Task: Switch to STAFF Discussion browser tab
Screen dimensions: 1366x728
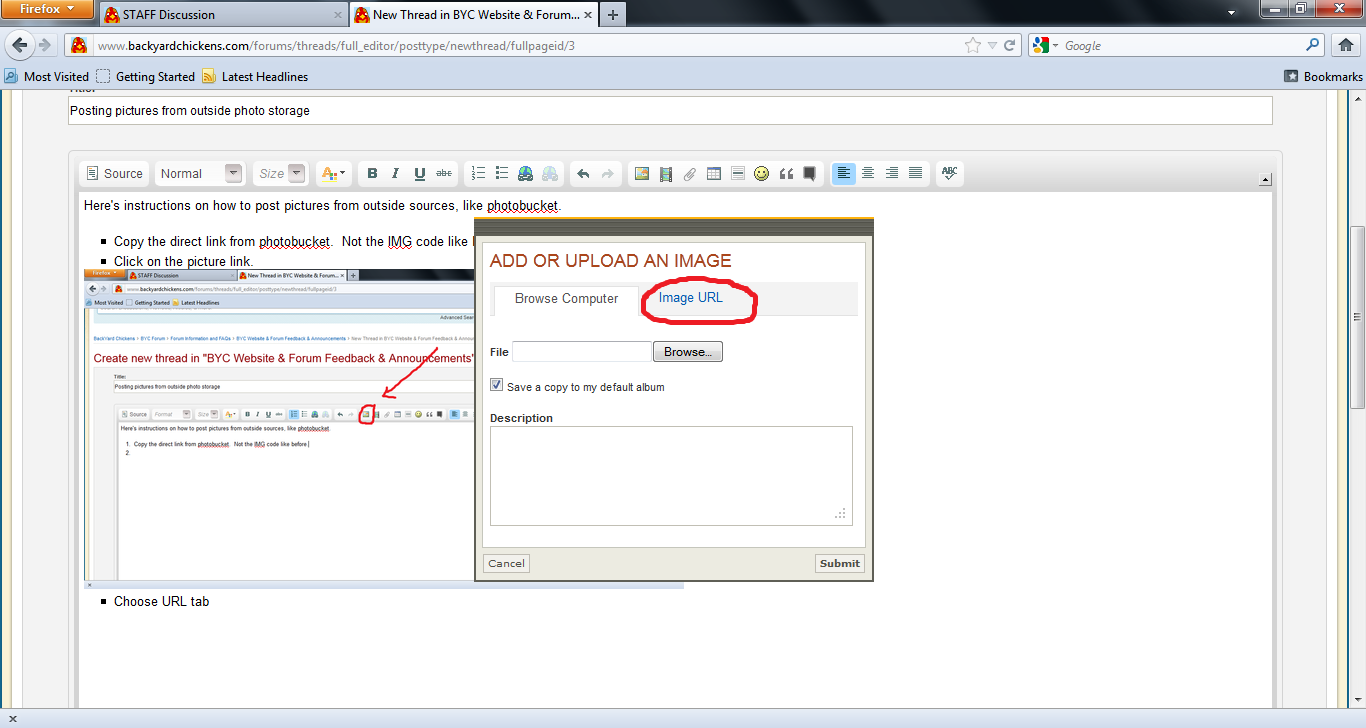Action: [168, 15]
